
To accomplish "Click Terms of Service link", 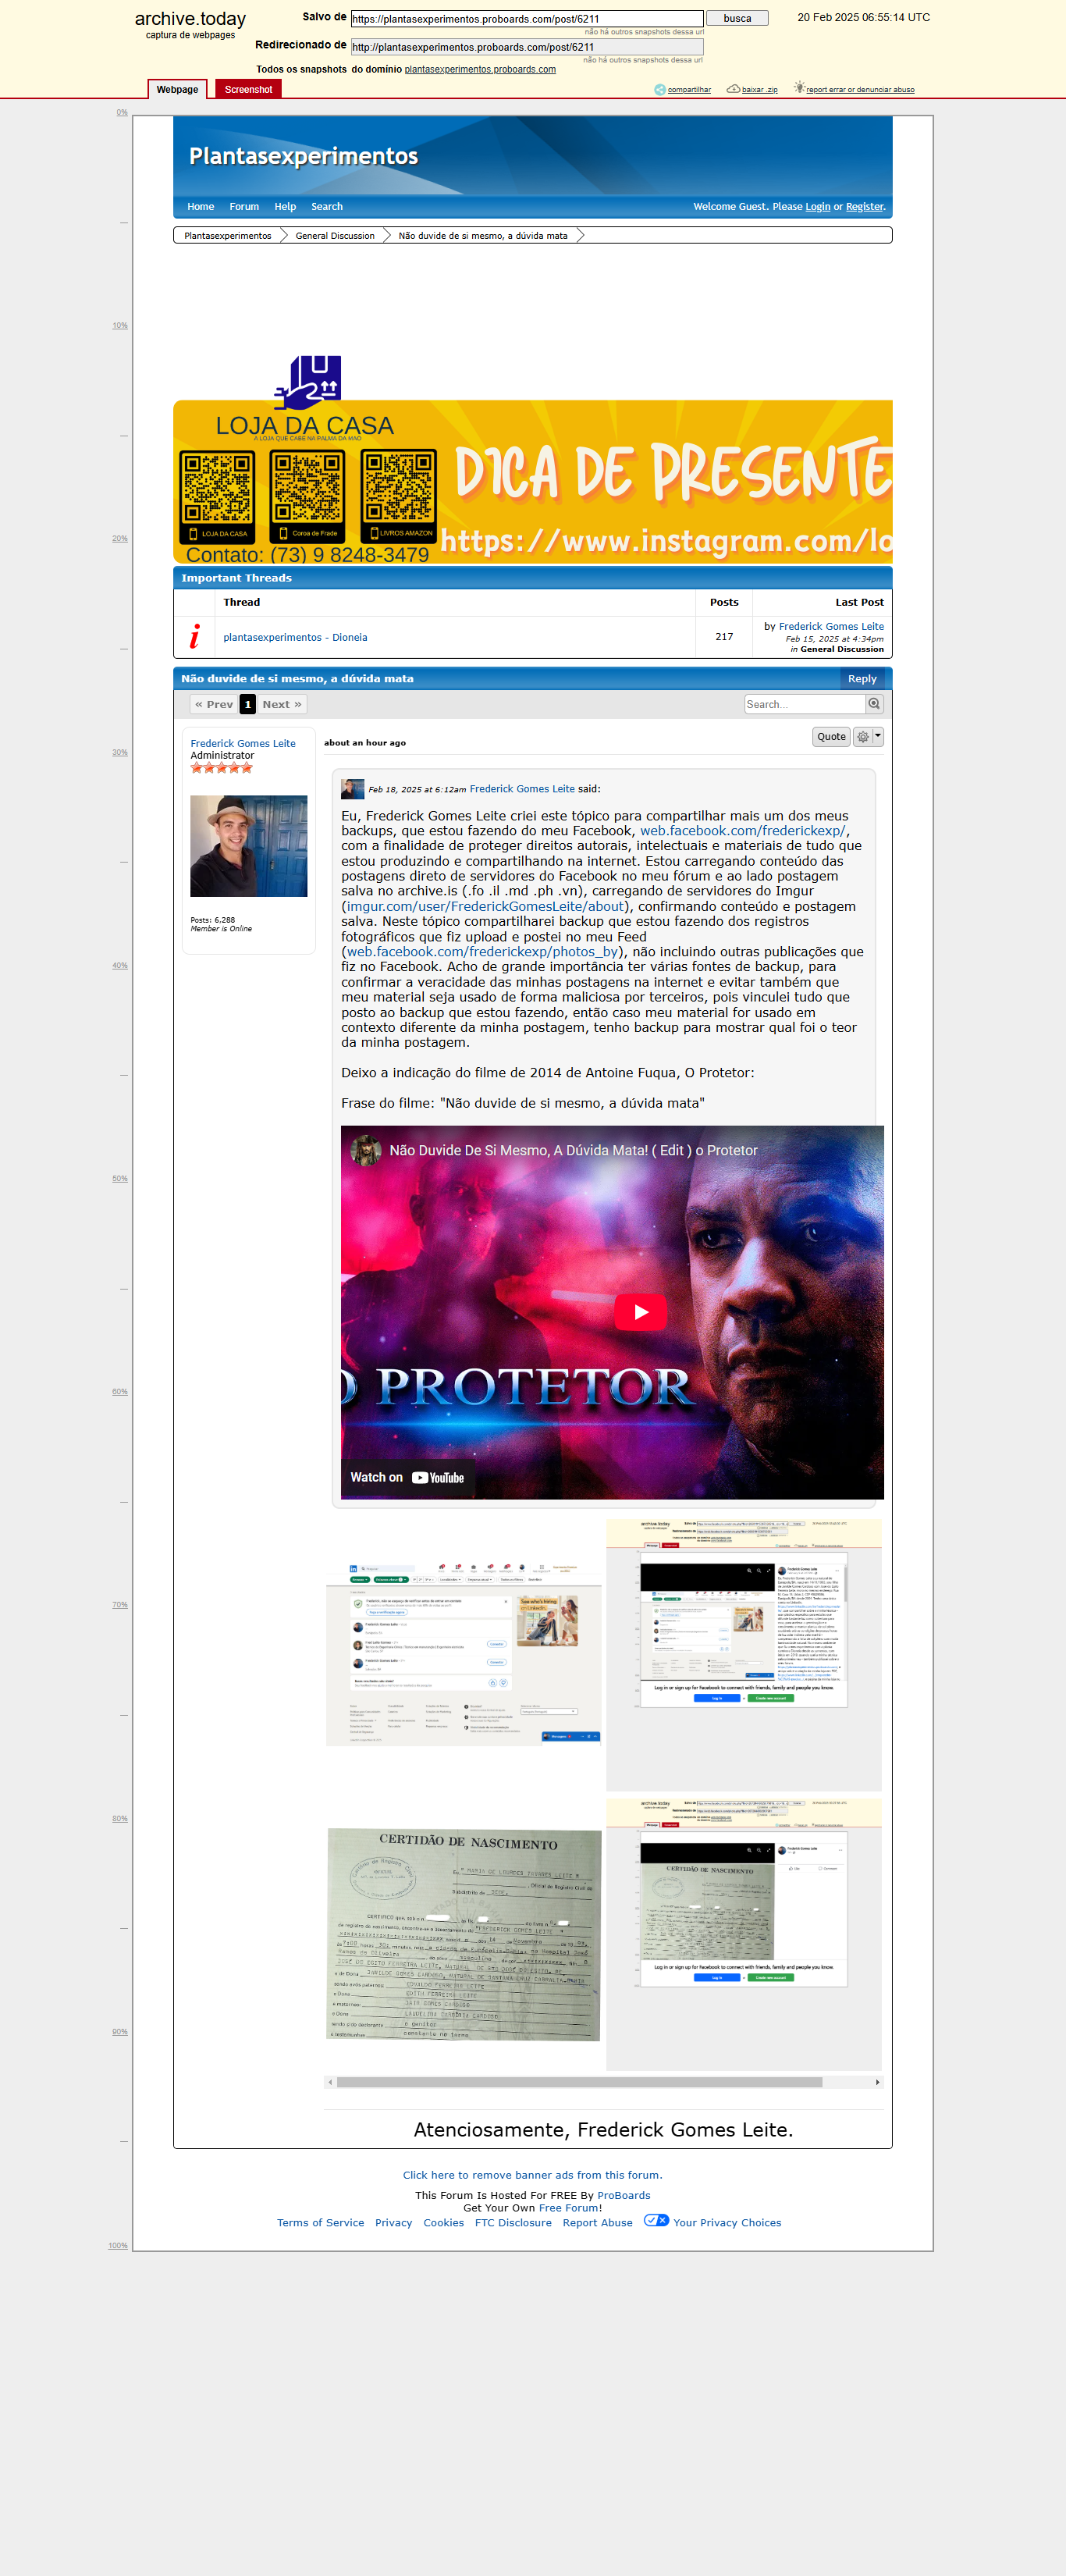I will tap(320, 2223).
